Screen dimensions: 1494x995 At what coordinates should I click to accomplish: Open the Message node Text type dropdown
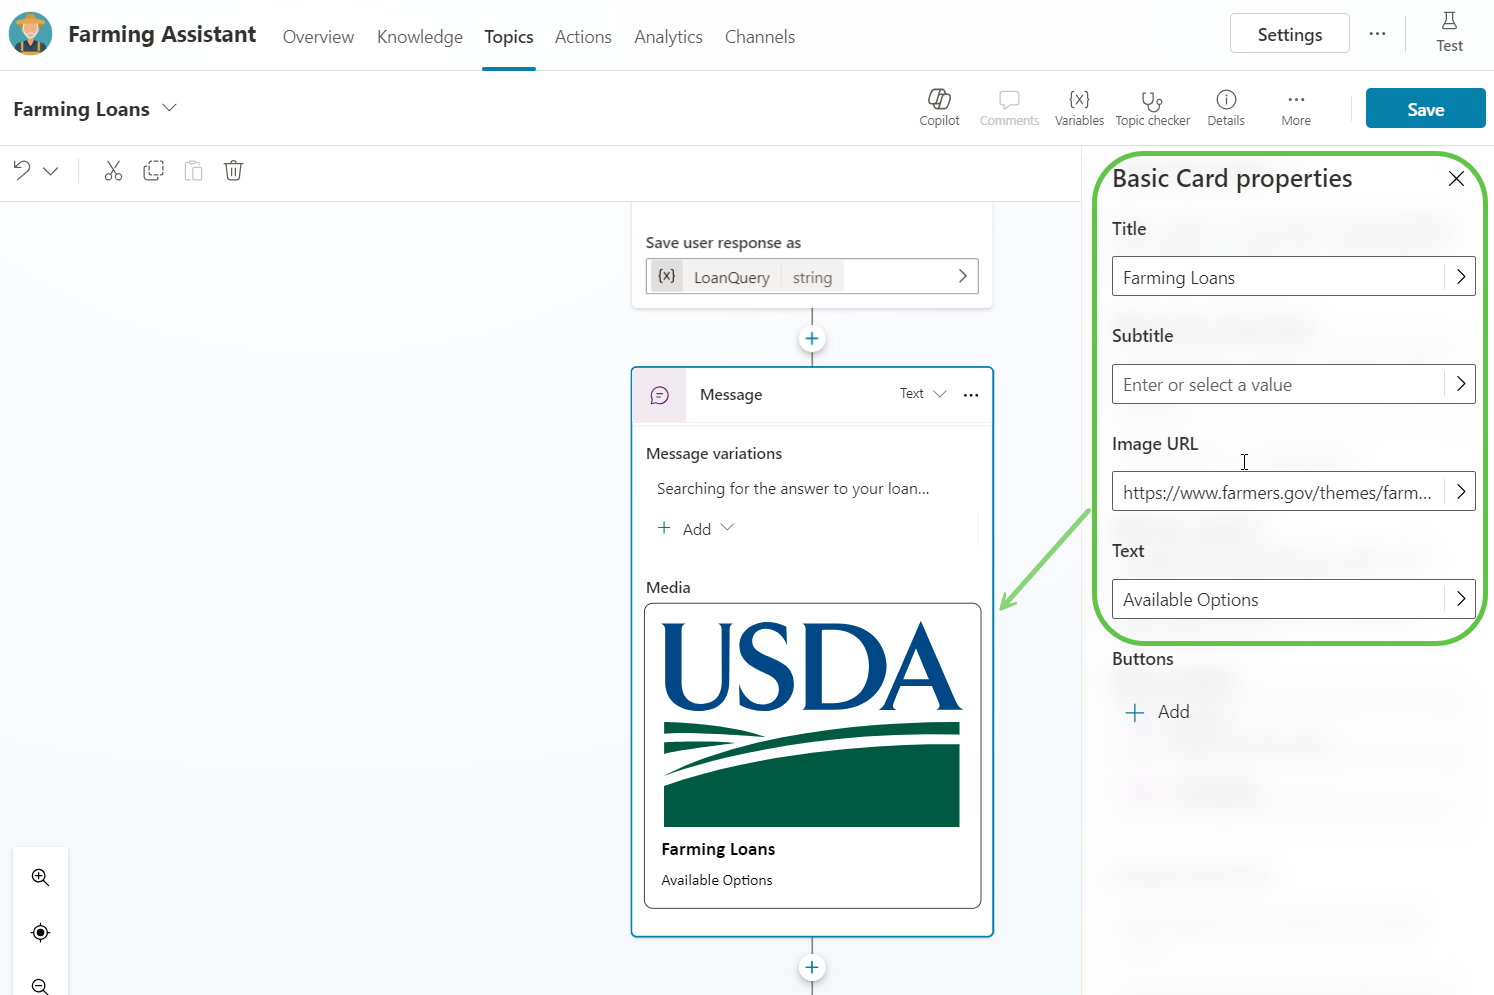922,394
